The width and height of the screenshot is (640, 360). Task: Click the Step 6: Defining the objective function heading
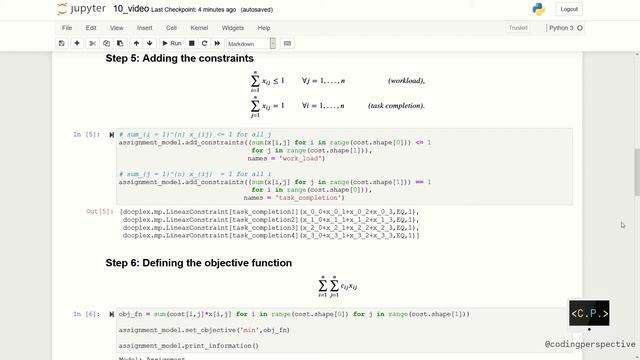pos(199,263)
